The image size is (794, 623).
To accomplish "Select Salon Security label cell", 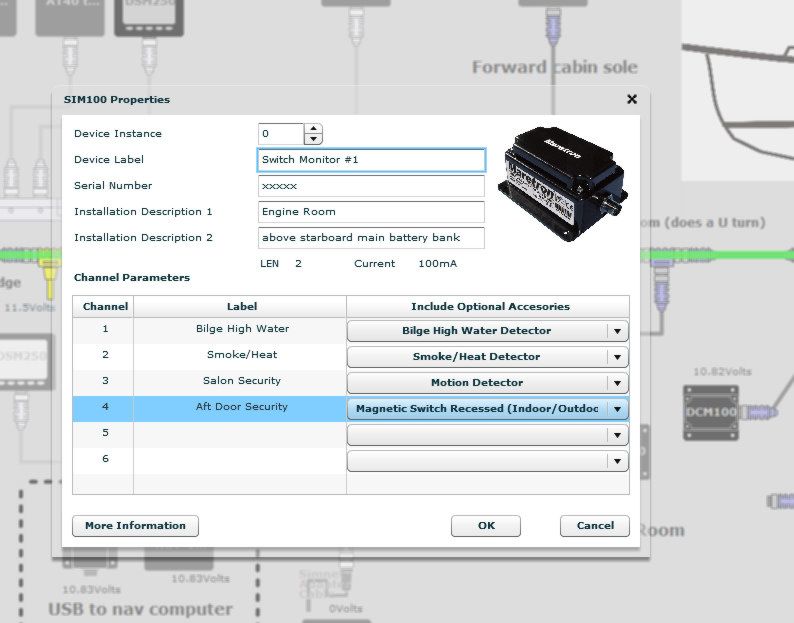I will 240,382.
